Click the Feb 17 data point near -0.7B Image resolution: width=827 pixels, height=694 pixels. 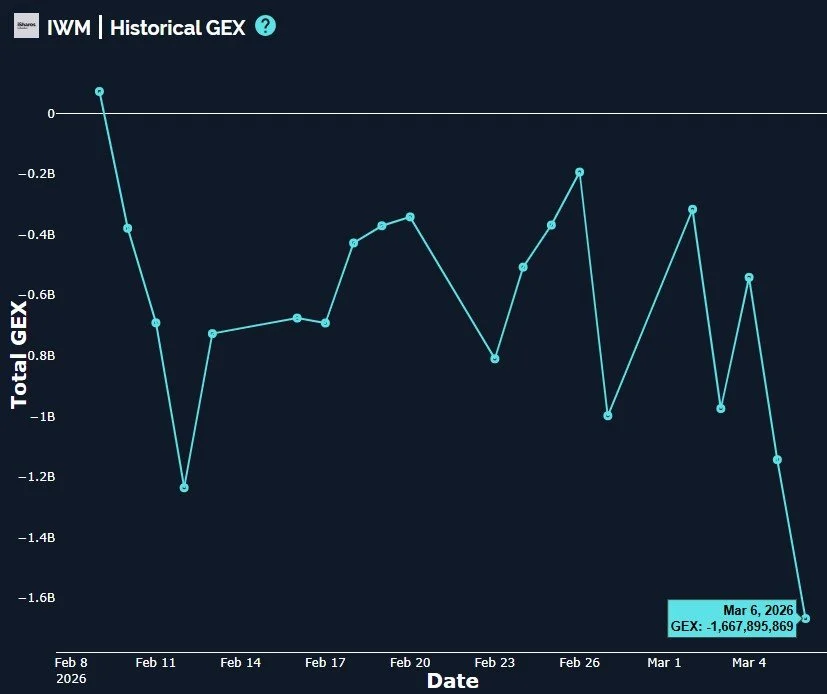coord(325,323)
